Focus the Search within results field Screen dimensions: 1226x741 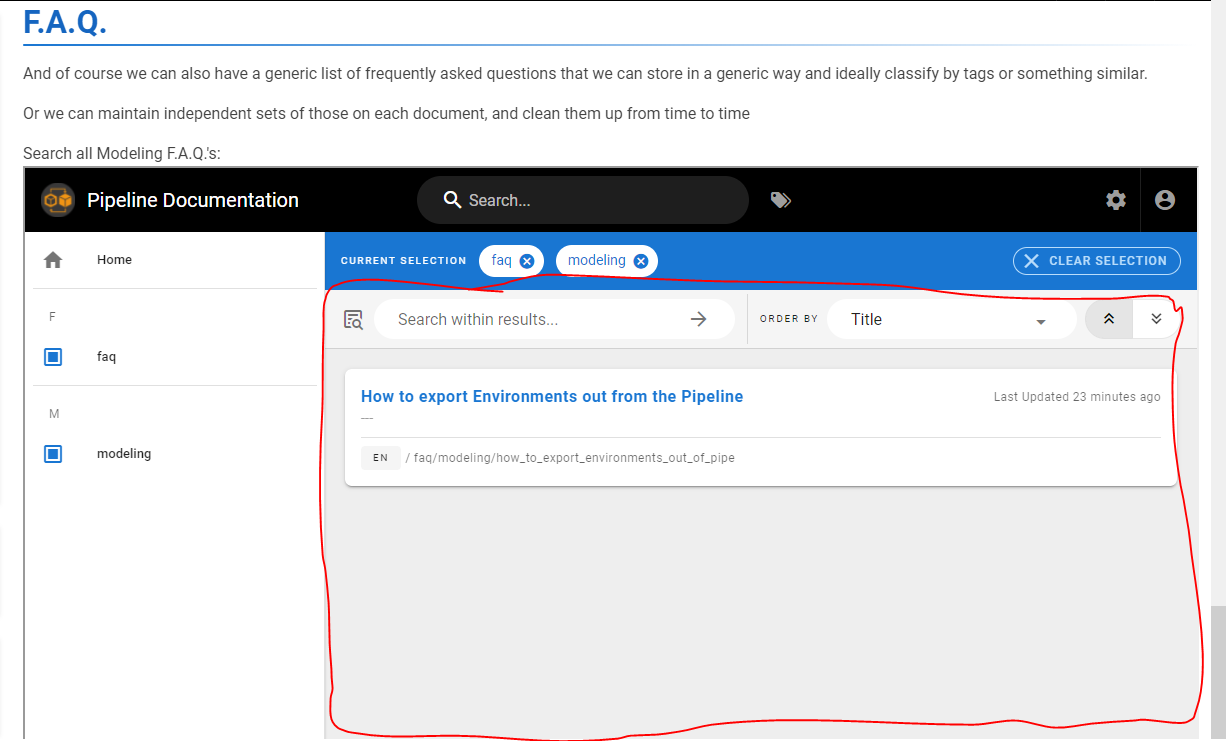click(x=554, y=319)
